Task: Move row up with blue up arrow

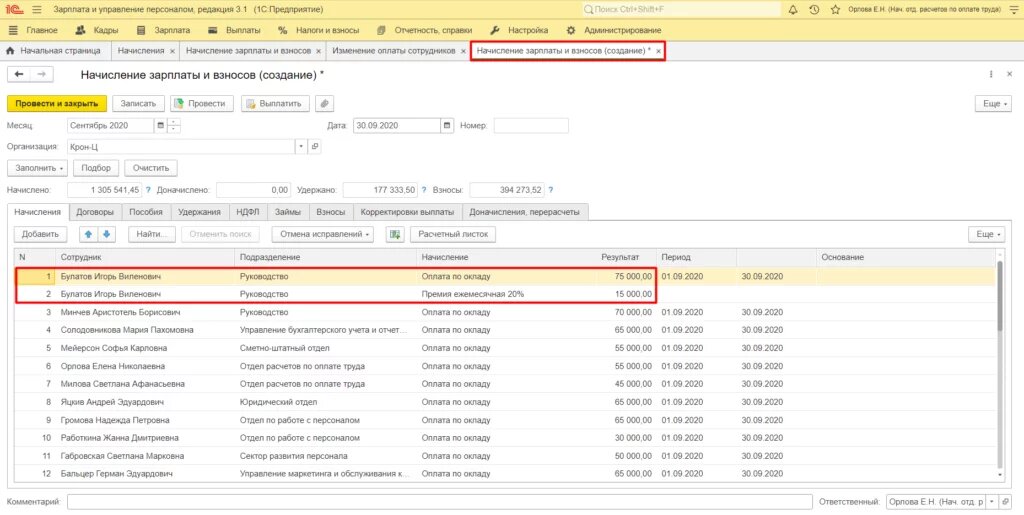Action: [x=89, y=234]
